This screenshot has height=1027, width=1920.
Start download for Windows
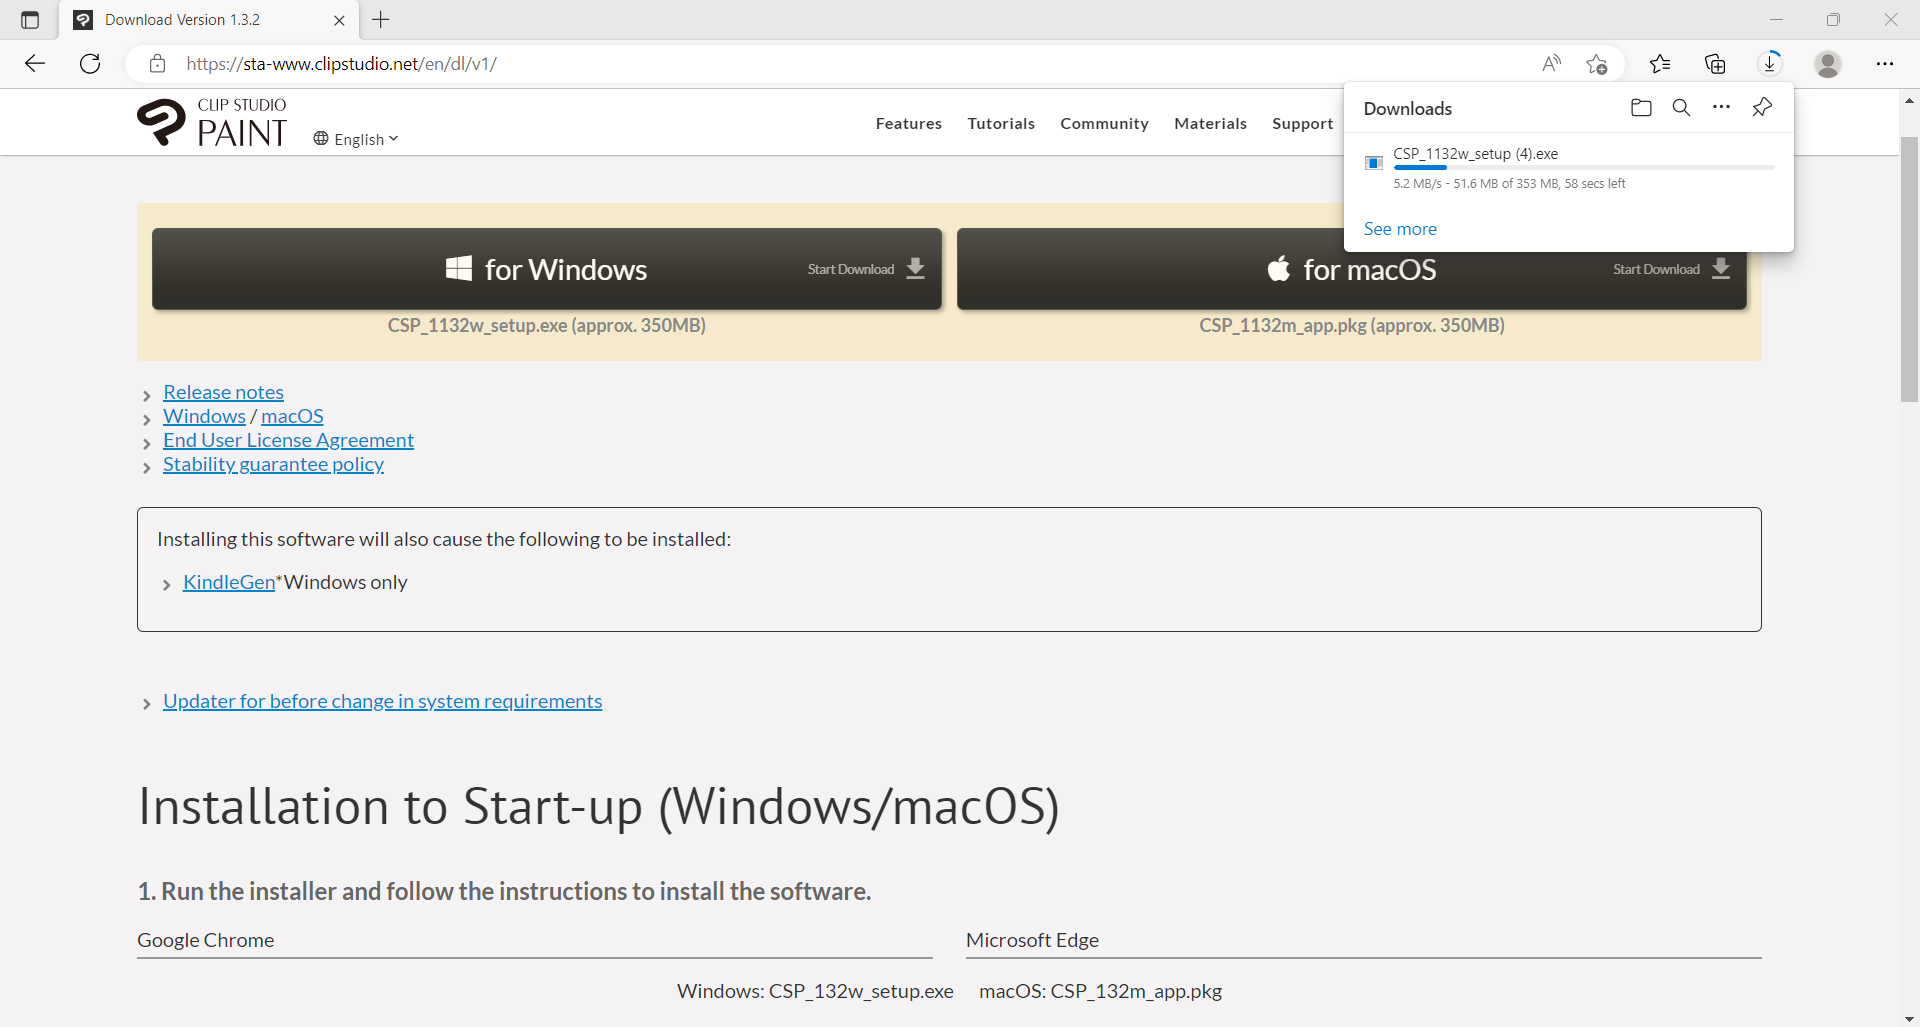click(547, 269)
